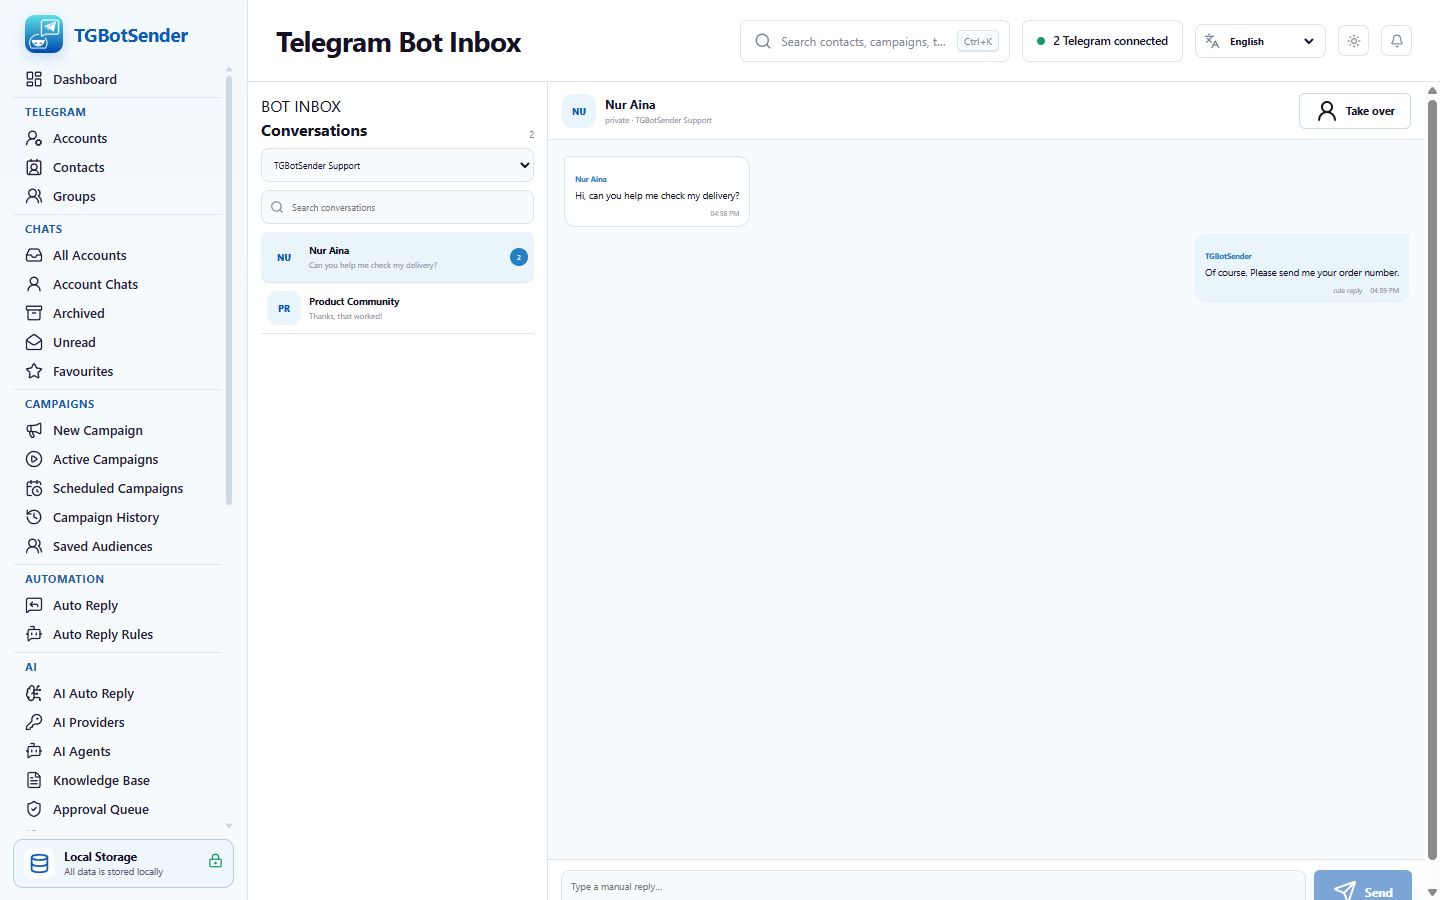Open Approval Queue menu item
This screenshot has height=900, width=1440.
coord(118,809)
